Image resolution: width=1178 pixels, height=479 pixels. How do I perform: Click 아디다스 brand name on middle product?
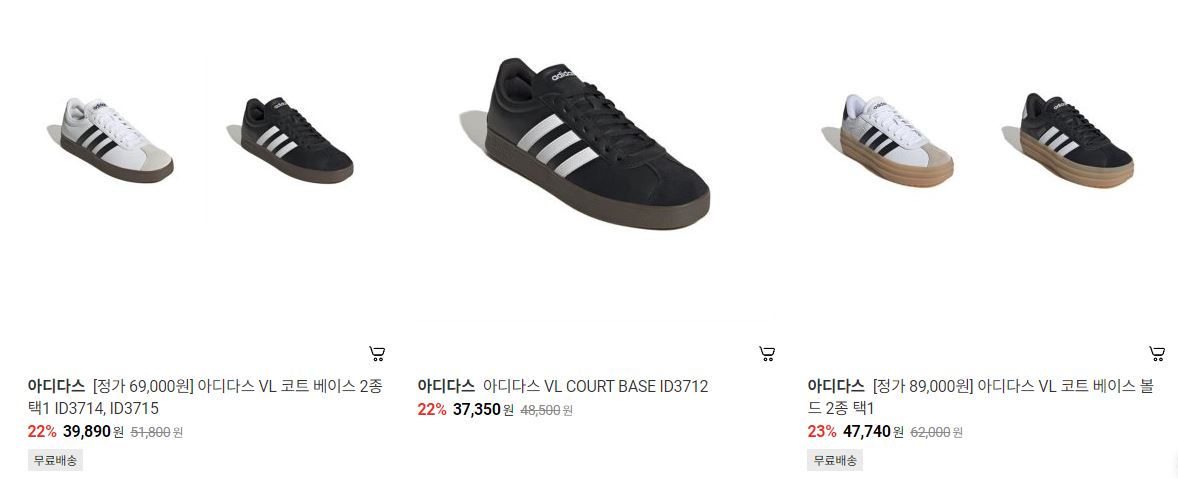[446, 387]
